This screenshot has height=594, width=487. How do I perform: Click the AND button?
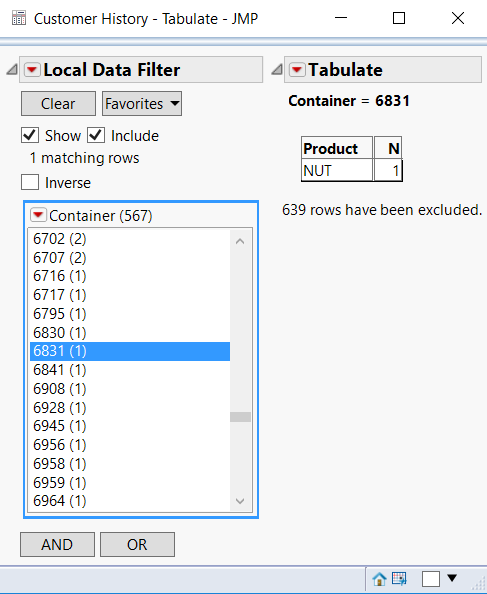[57, 544]
